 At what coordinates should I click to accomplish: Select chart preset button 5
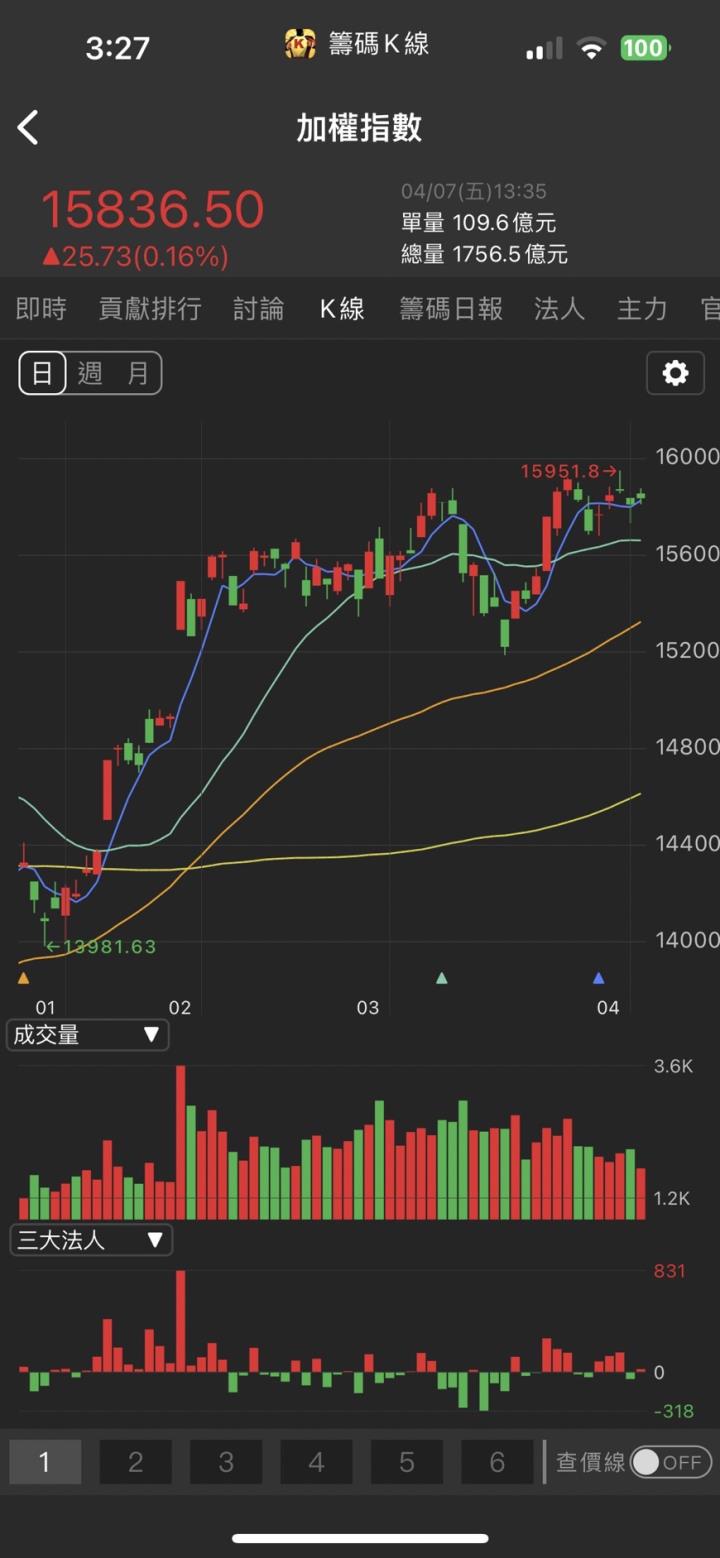[x=407, y=1462]
